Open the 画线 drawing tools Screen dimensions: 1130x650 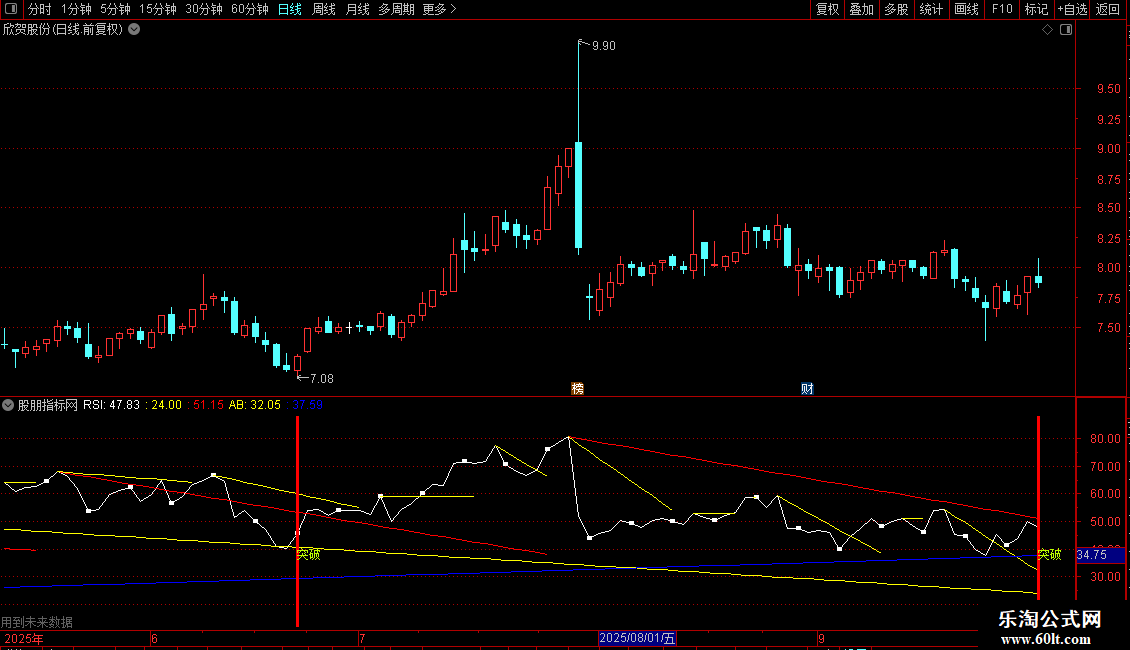966,9
